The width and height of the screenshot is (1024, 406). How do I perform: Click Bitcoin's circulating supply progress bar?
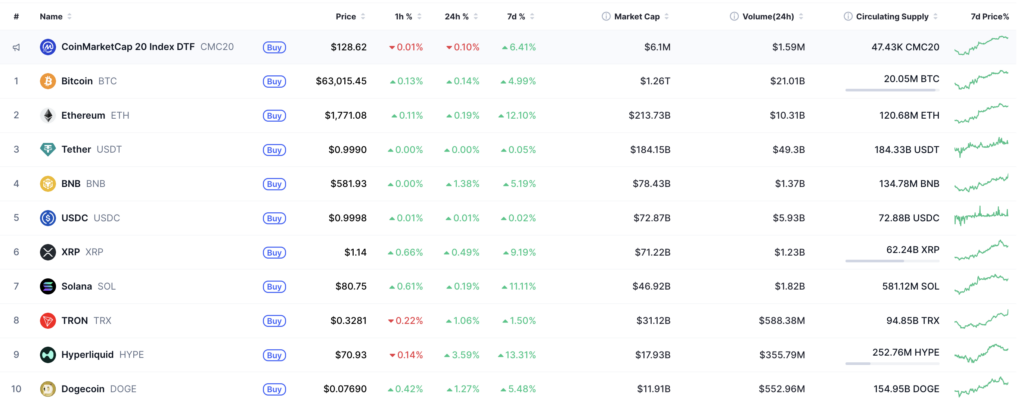(x=892, y=90)
